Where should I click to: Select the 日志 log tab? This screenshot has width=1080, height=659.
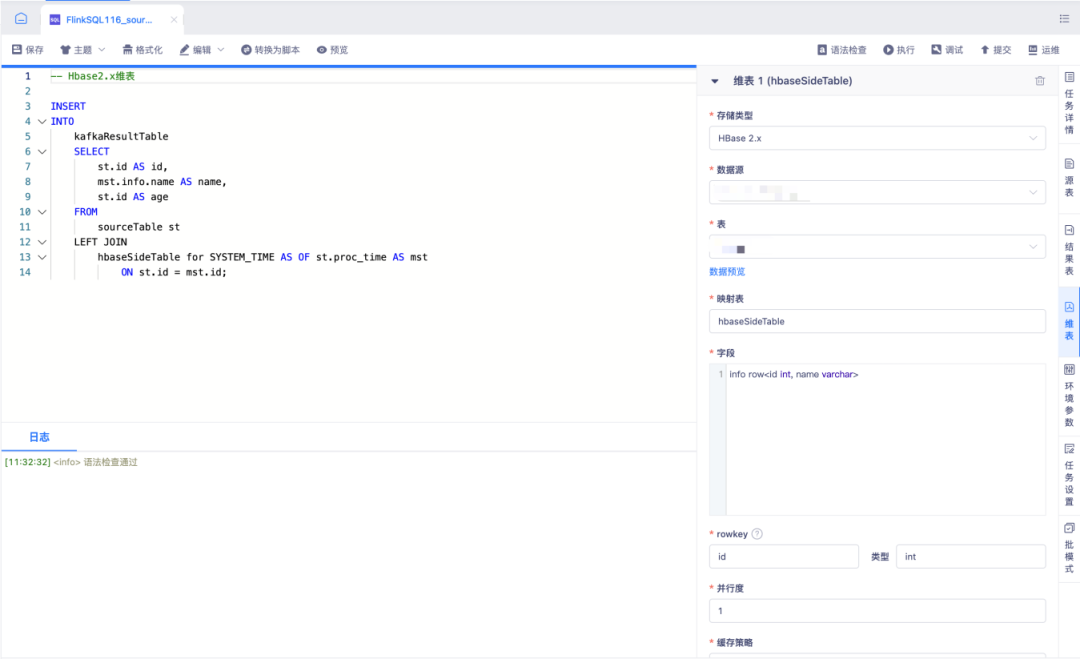point(39,437)
